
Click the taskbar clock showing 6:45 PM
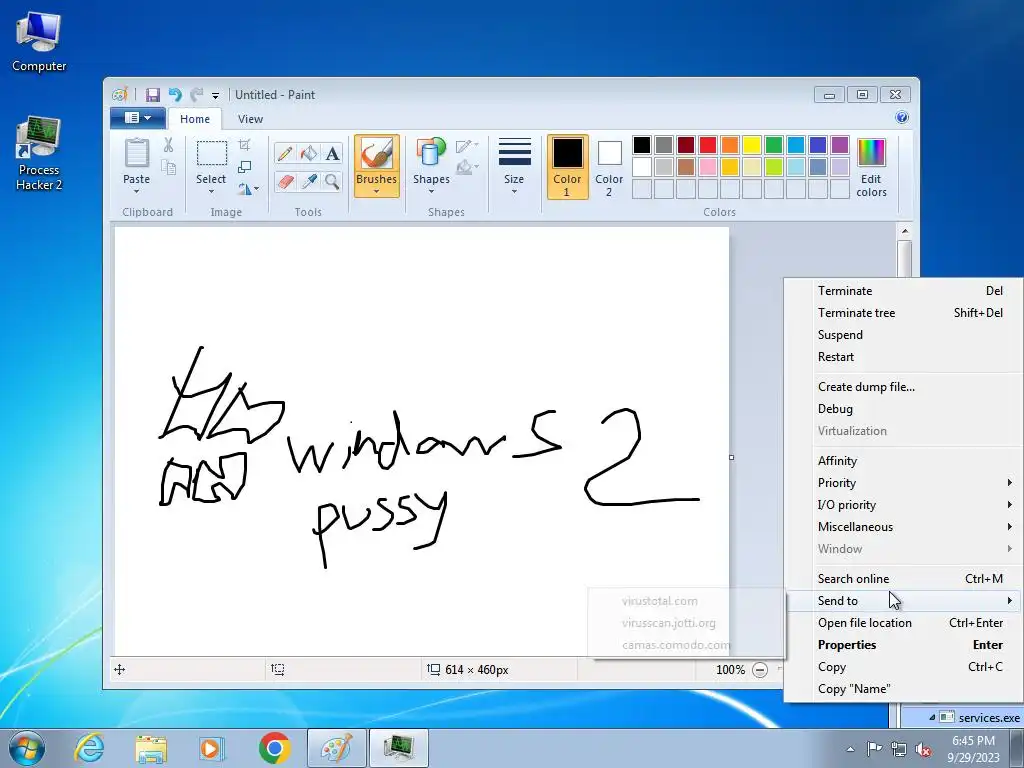(973, 749)
